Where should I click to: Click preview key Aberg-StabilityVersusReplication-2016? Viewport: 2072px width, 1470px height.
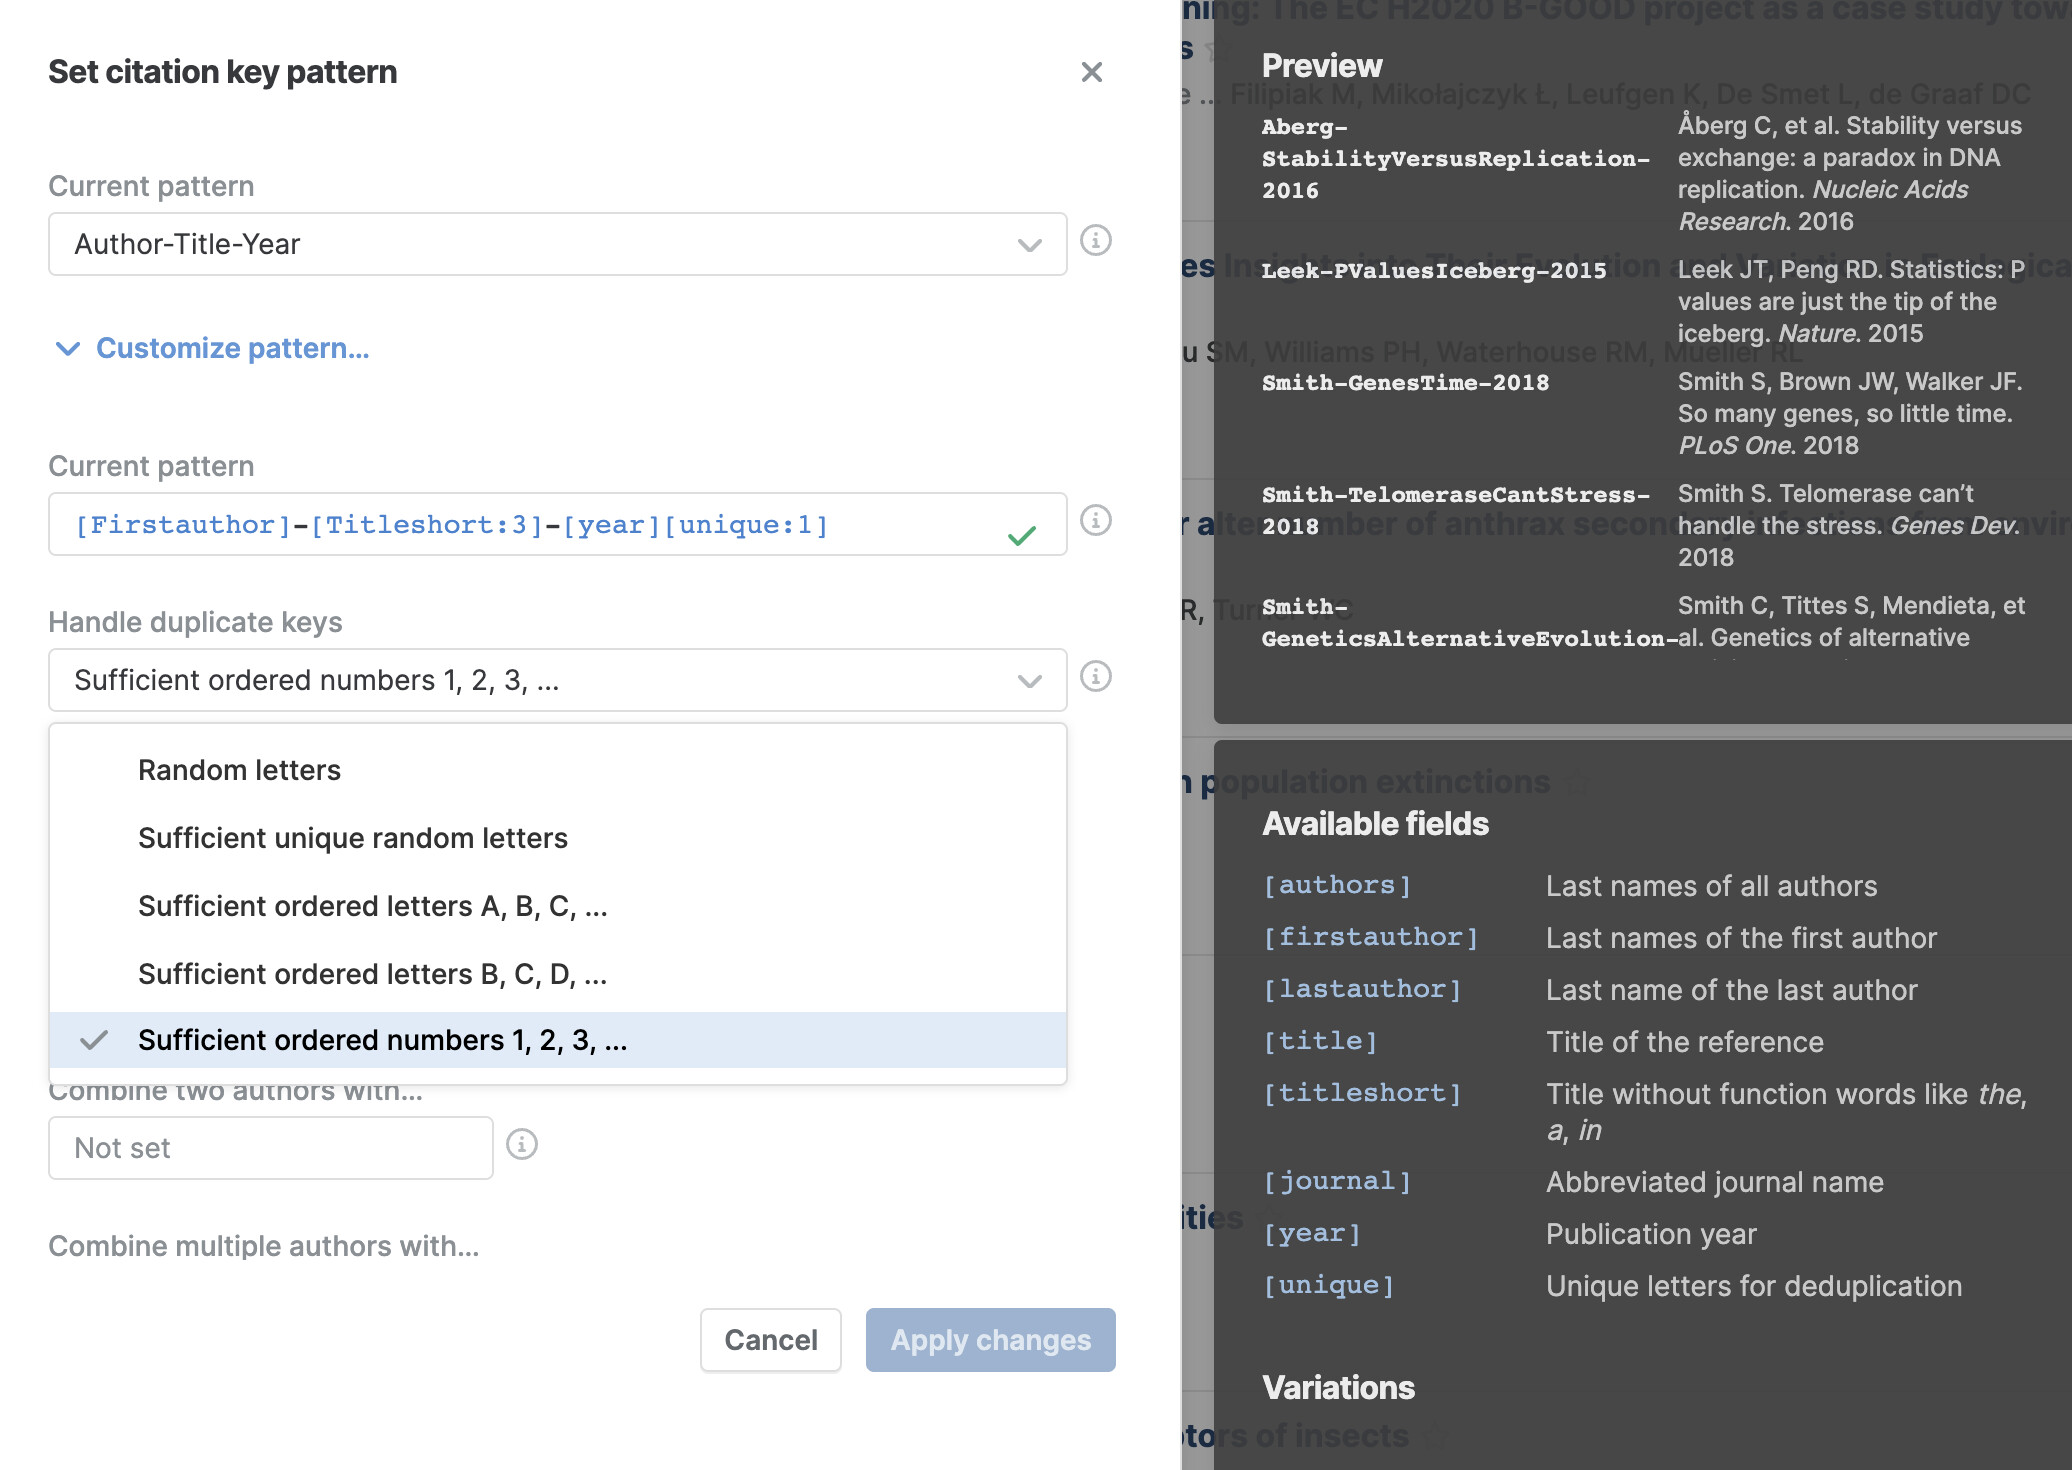click(x=1456, y=158)
